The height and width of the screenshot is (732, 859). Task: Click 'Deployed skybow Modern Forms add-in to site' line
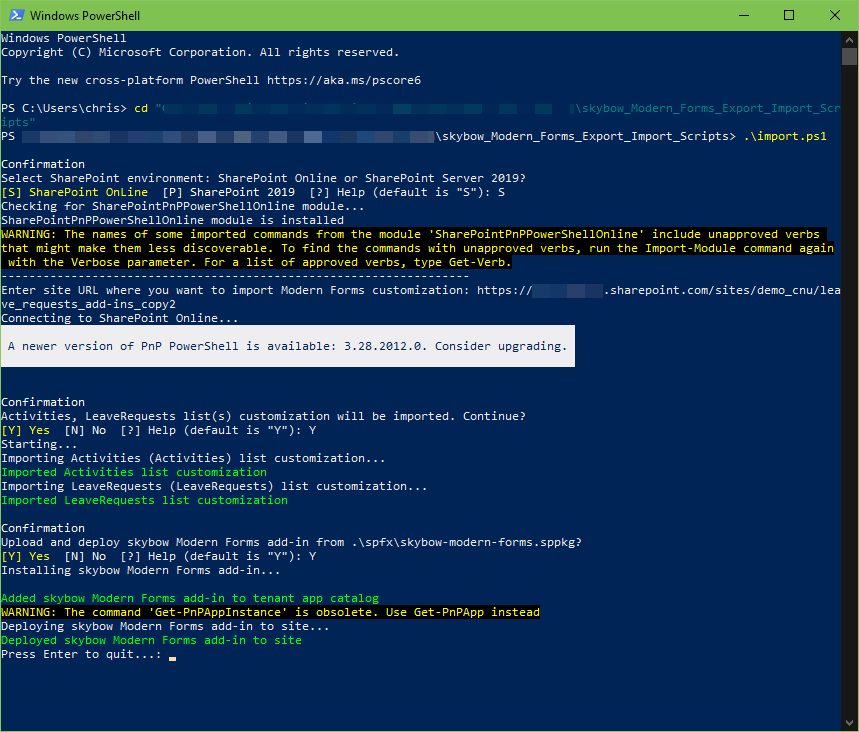(x=151, y=640)
